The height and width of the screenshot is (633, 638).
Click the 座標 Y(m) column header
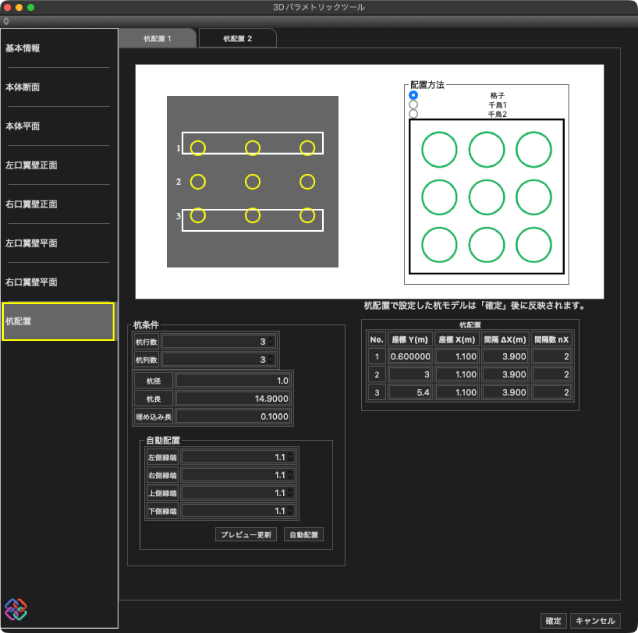[410, 339]
